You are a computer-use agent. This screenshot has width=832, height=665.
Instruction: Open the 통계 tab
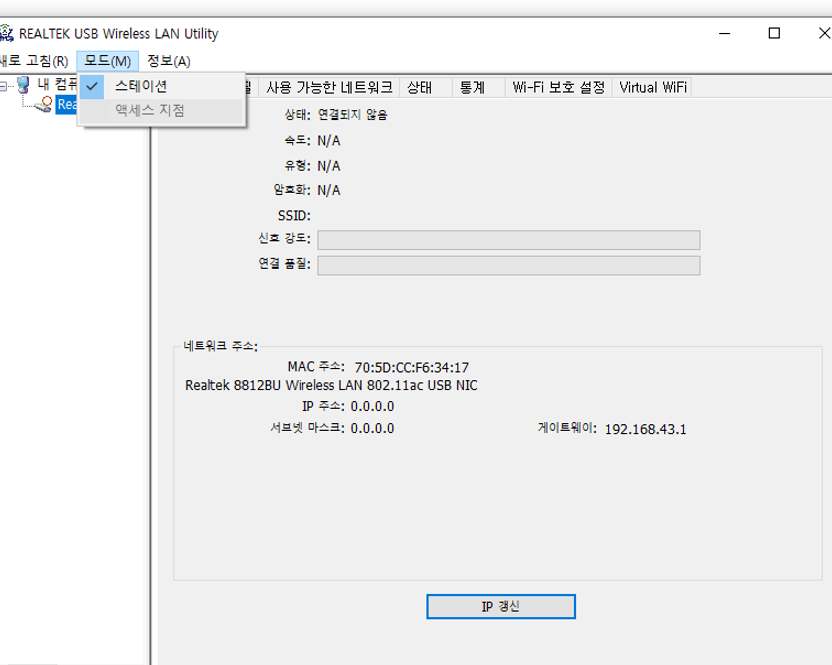click(x=472, y=87)
